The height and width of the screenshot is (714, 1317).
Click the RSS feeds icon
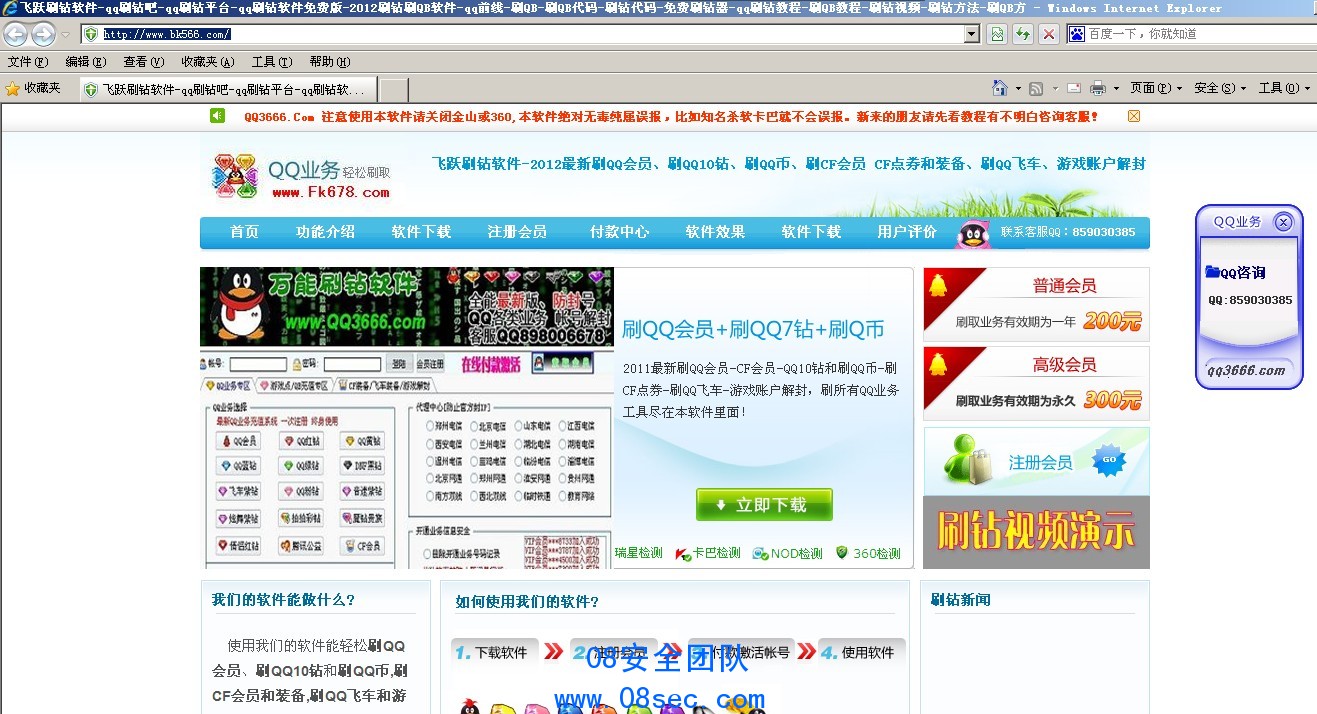tap(1036, 88)
